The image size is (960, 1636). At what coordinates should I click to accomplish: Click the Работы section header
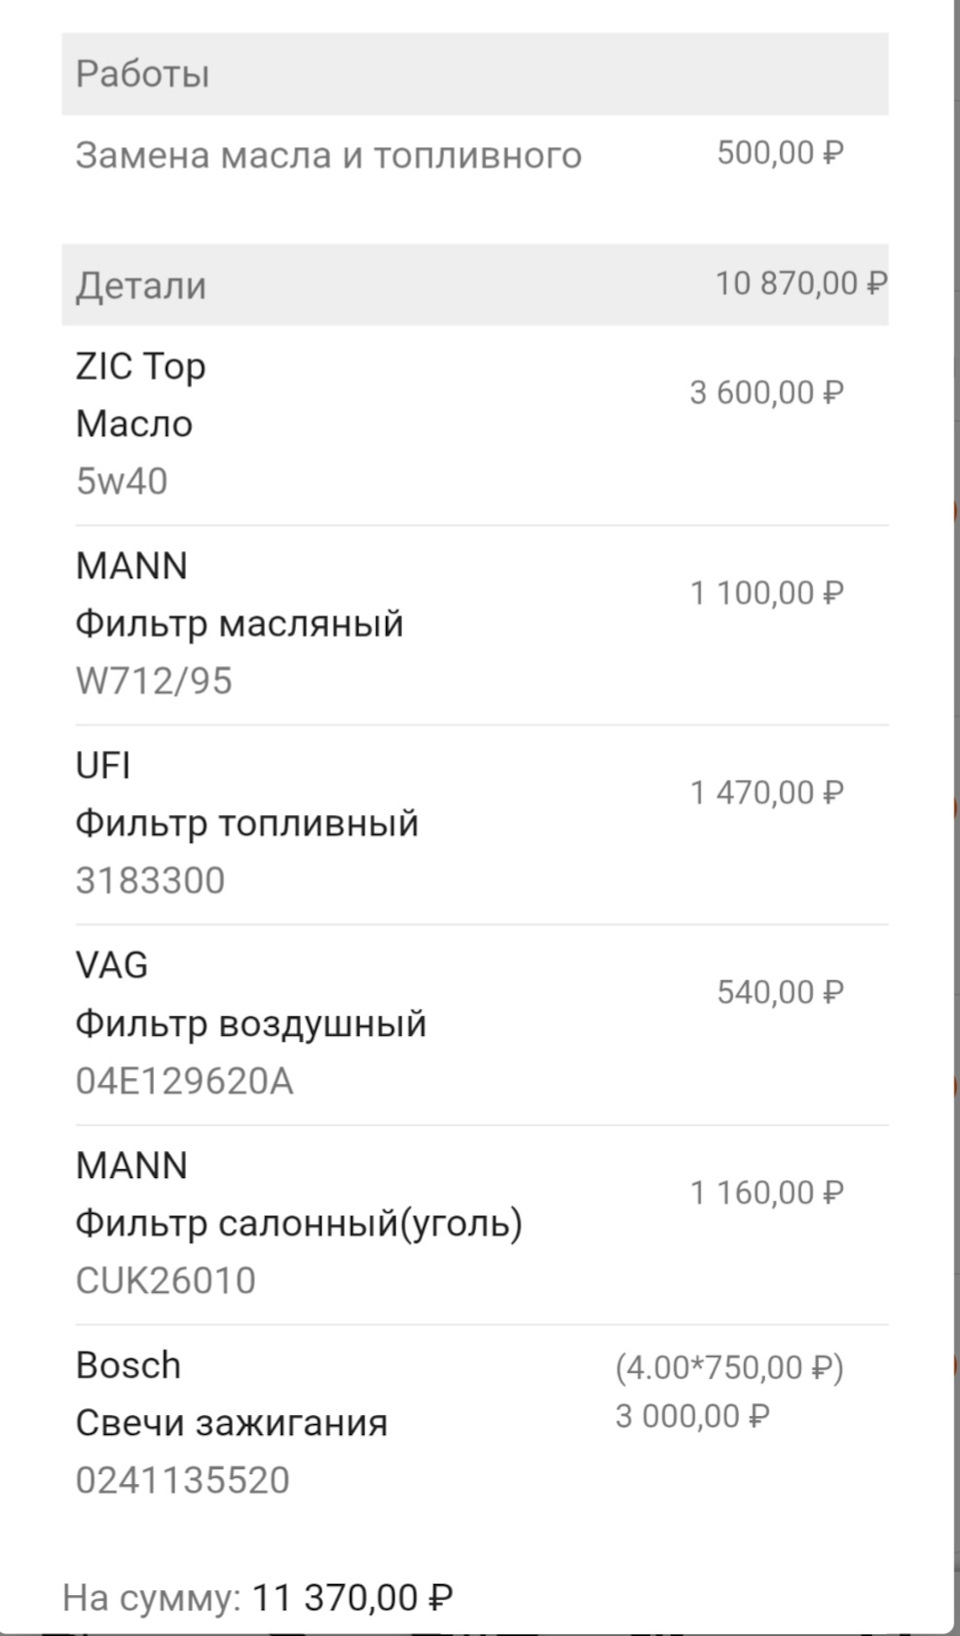pos(143,74)
